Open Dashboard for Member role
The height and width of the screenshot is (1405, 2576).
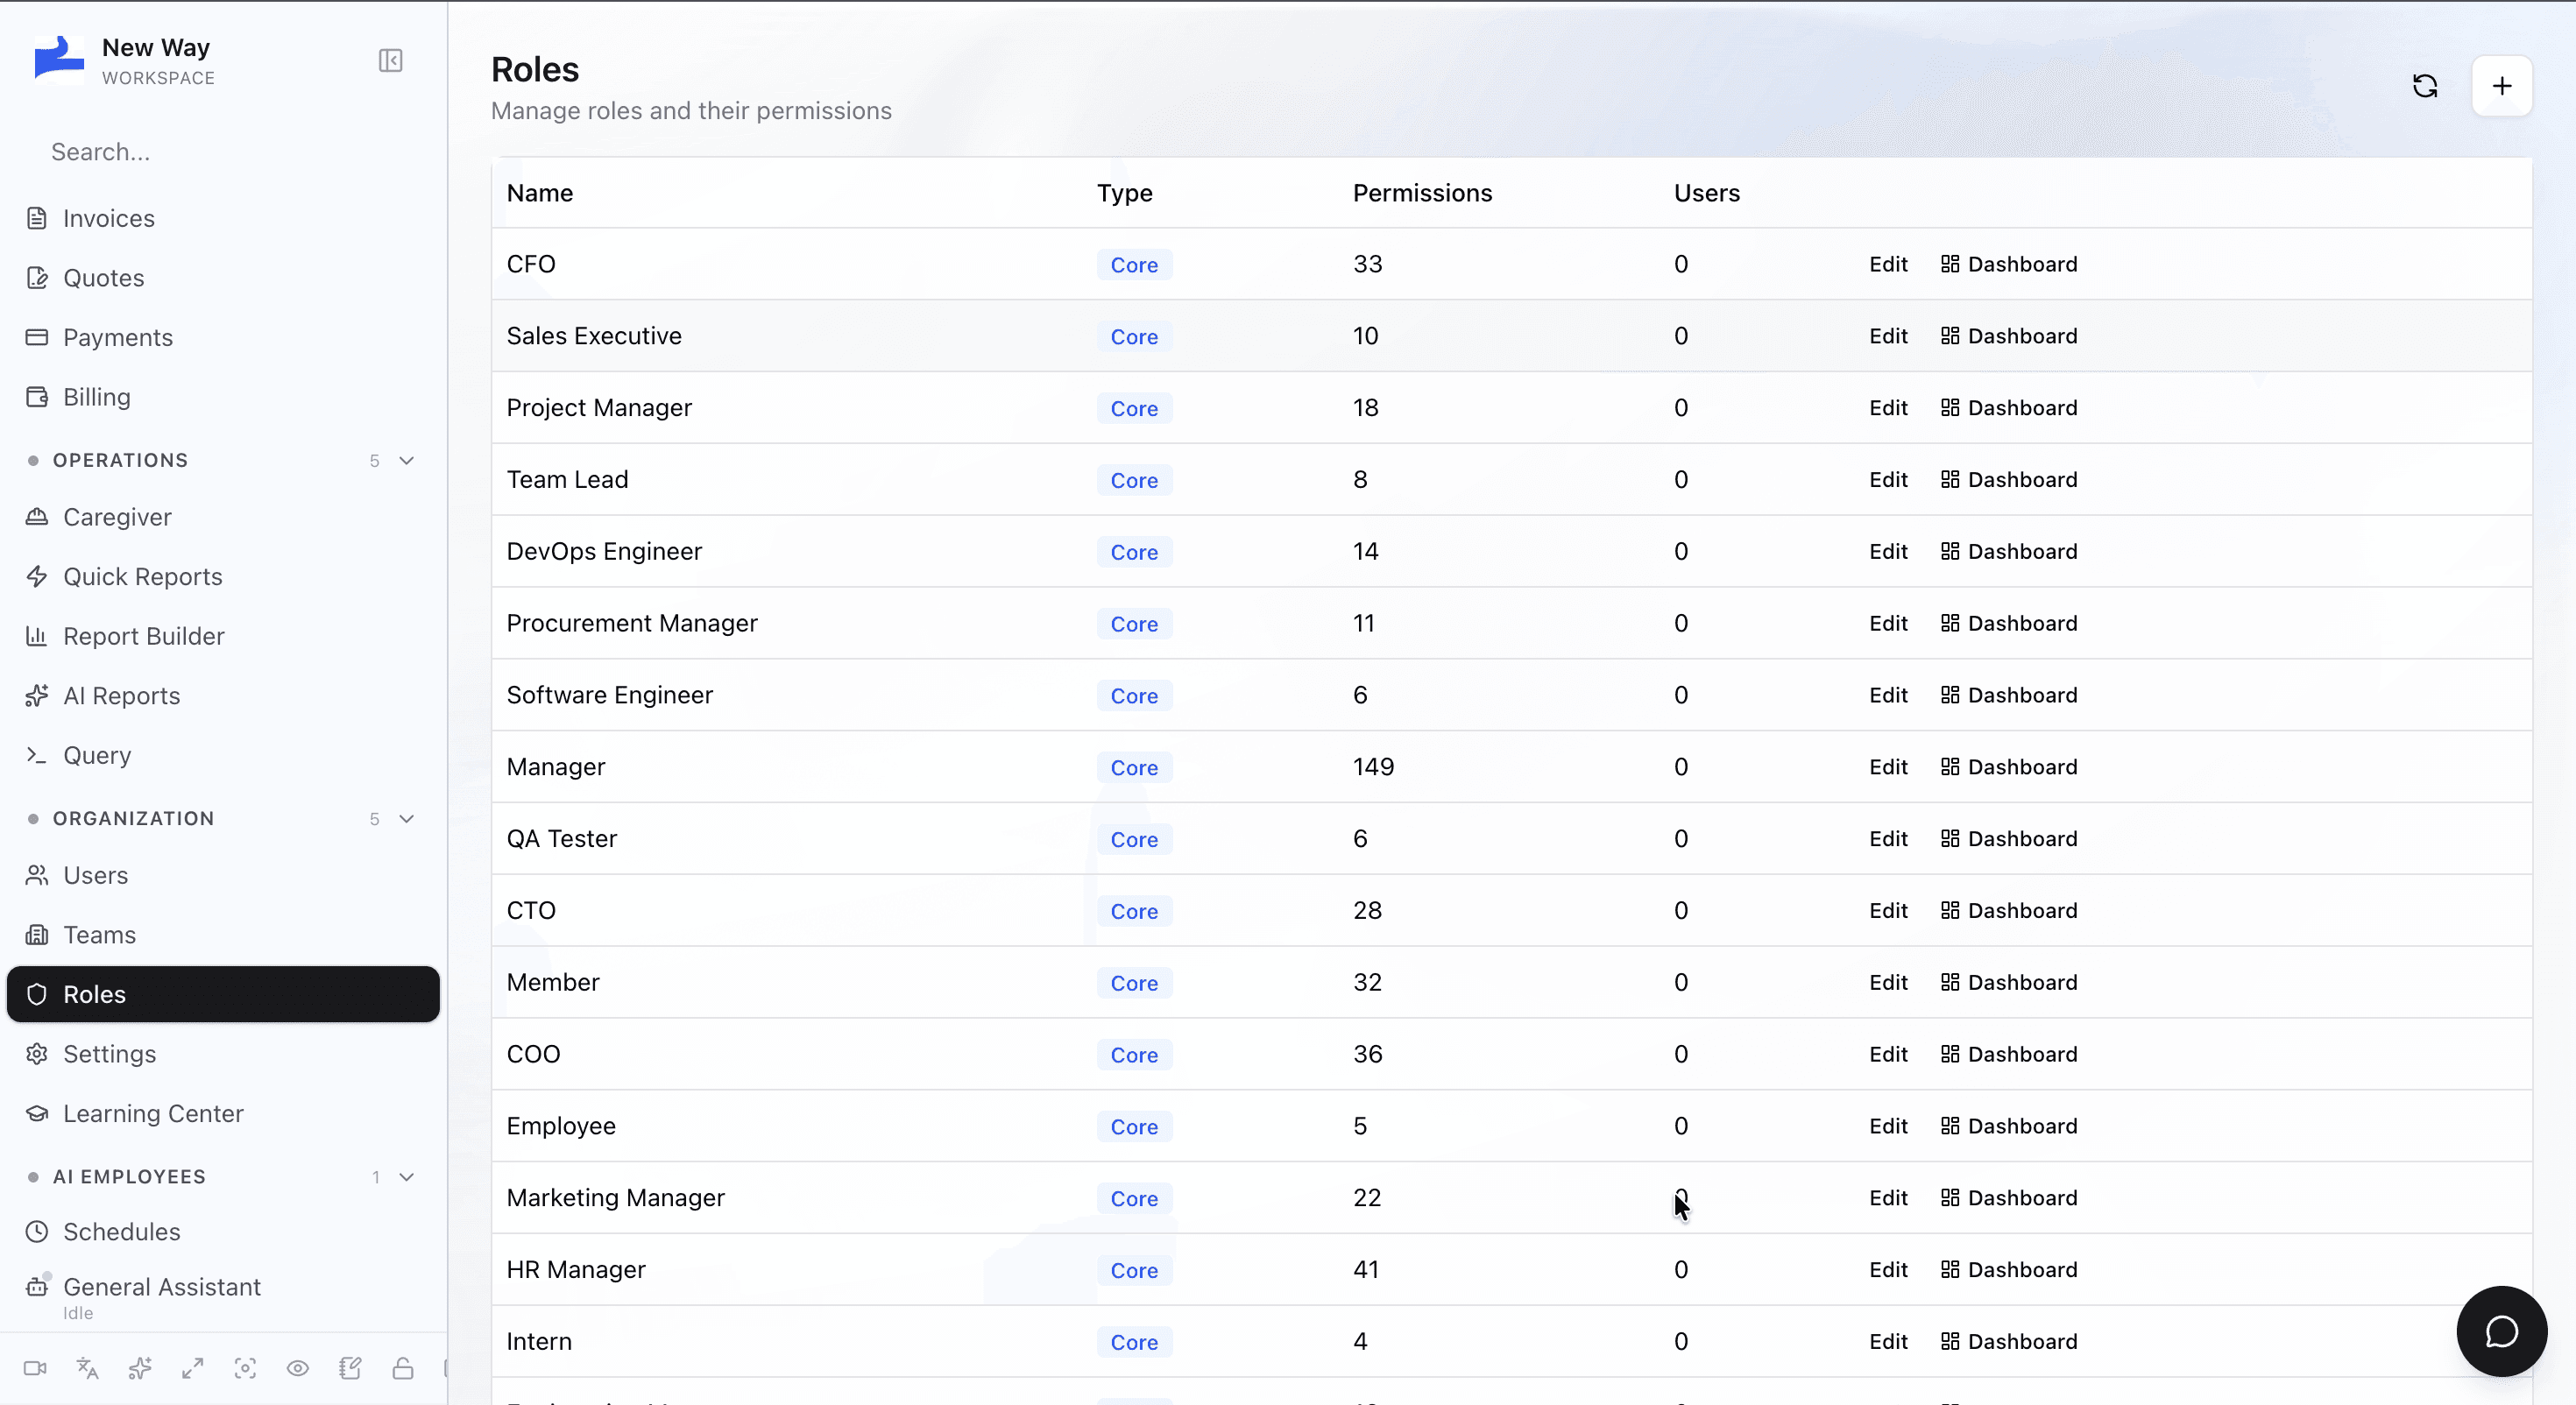tap(2008, 983)
